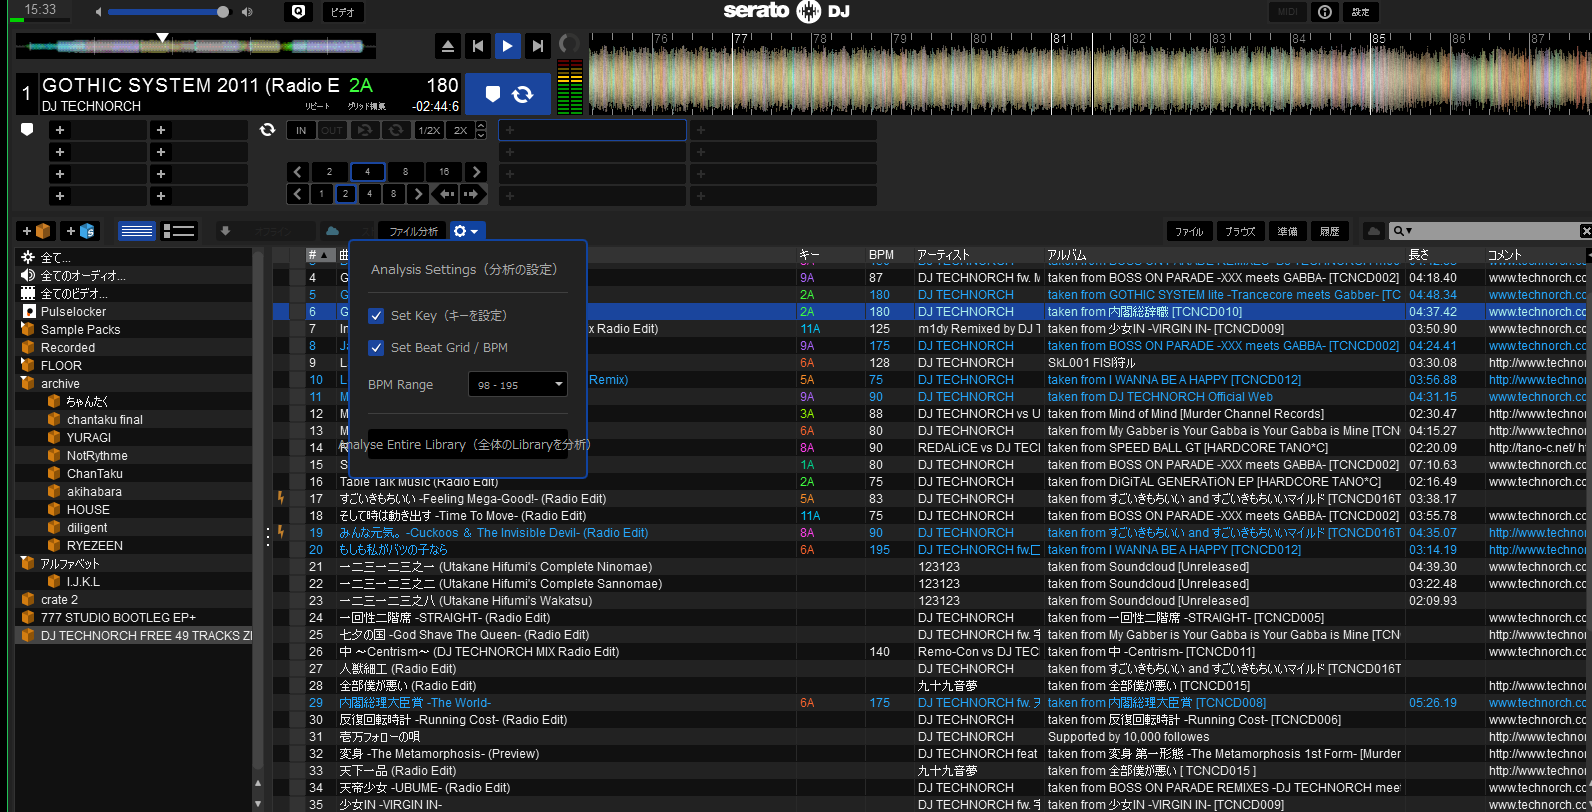Open the ブラウズ browse tab

pos(1240,231)
